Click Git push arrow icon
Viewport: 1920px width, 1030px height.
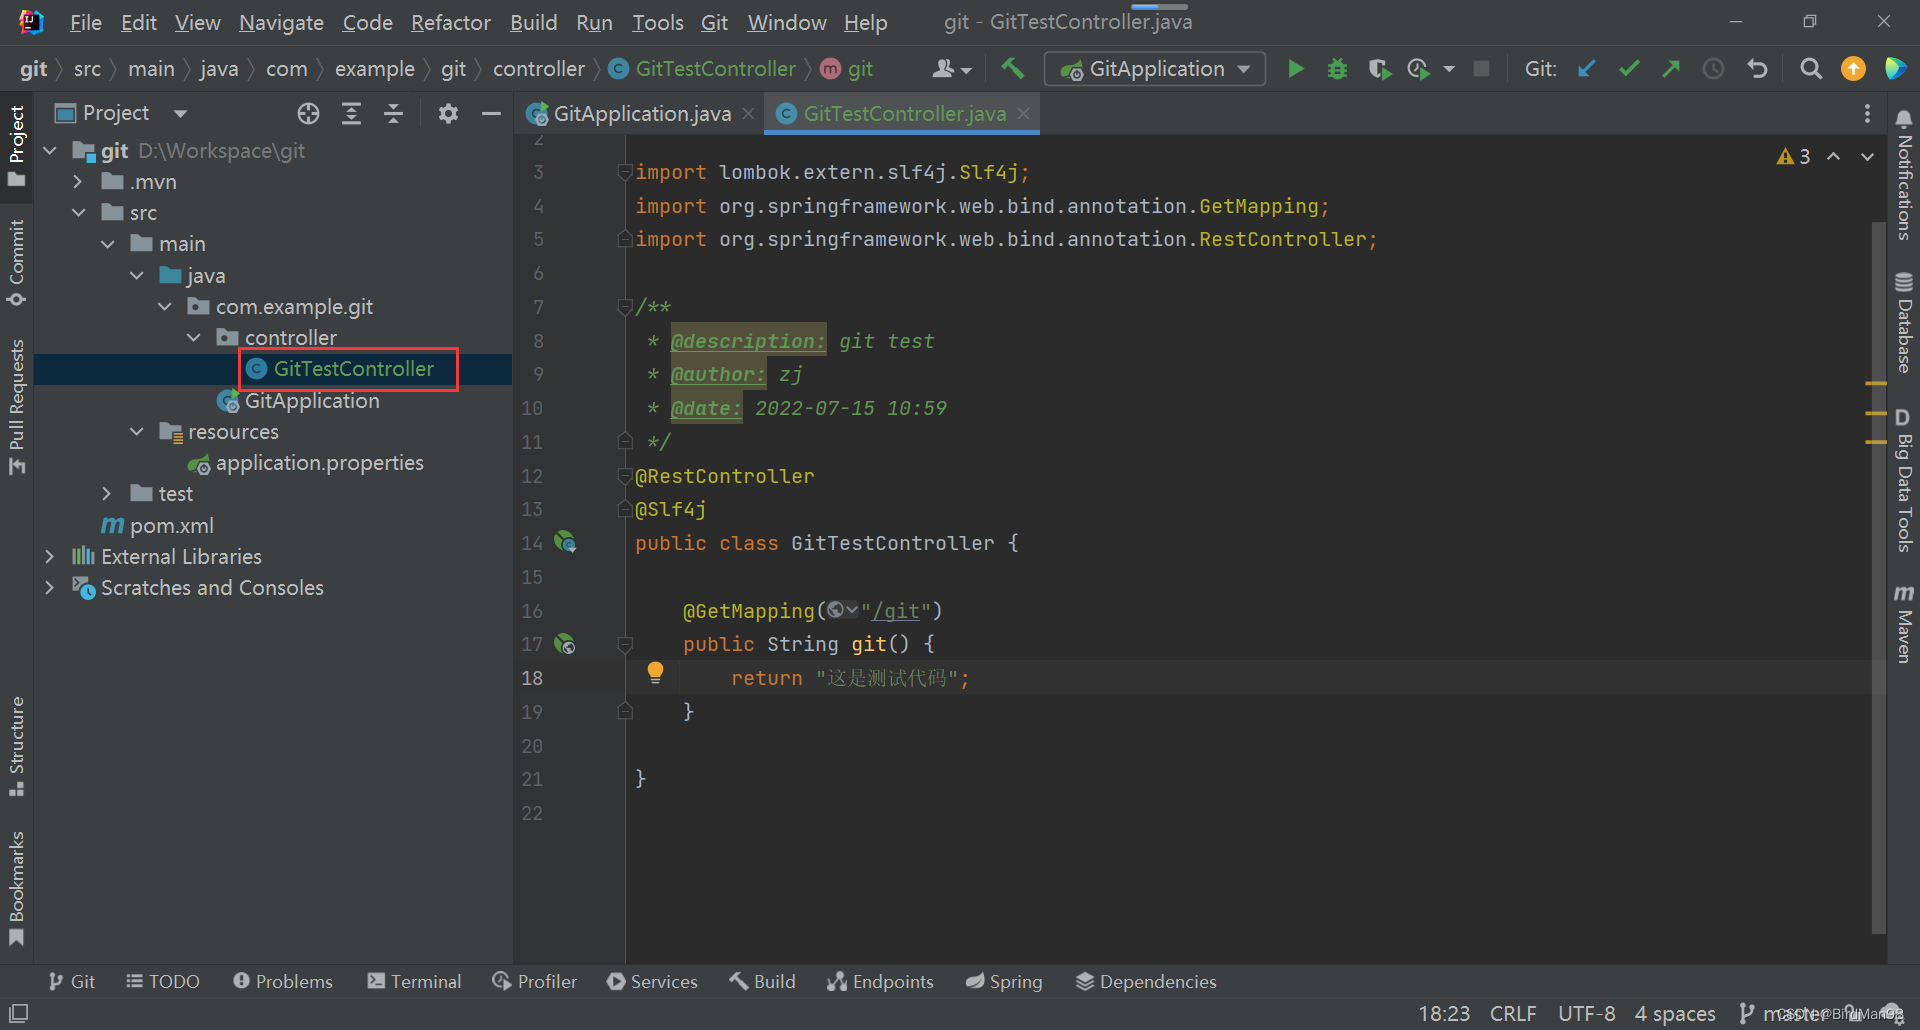pyautogui.click(x=1671, y=69)
